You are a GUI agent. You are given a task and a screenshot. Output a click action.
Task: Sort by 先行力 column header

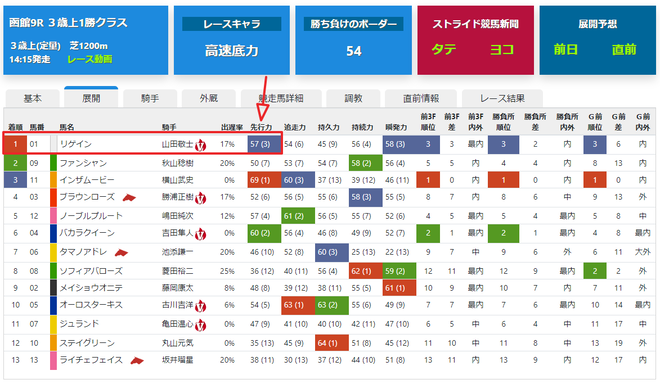pyautogui.click(x=261, y=127)
